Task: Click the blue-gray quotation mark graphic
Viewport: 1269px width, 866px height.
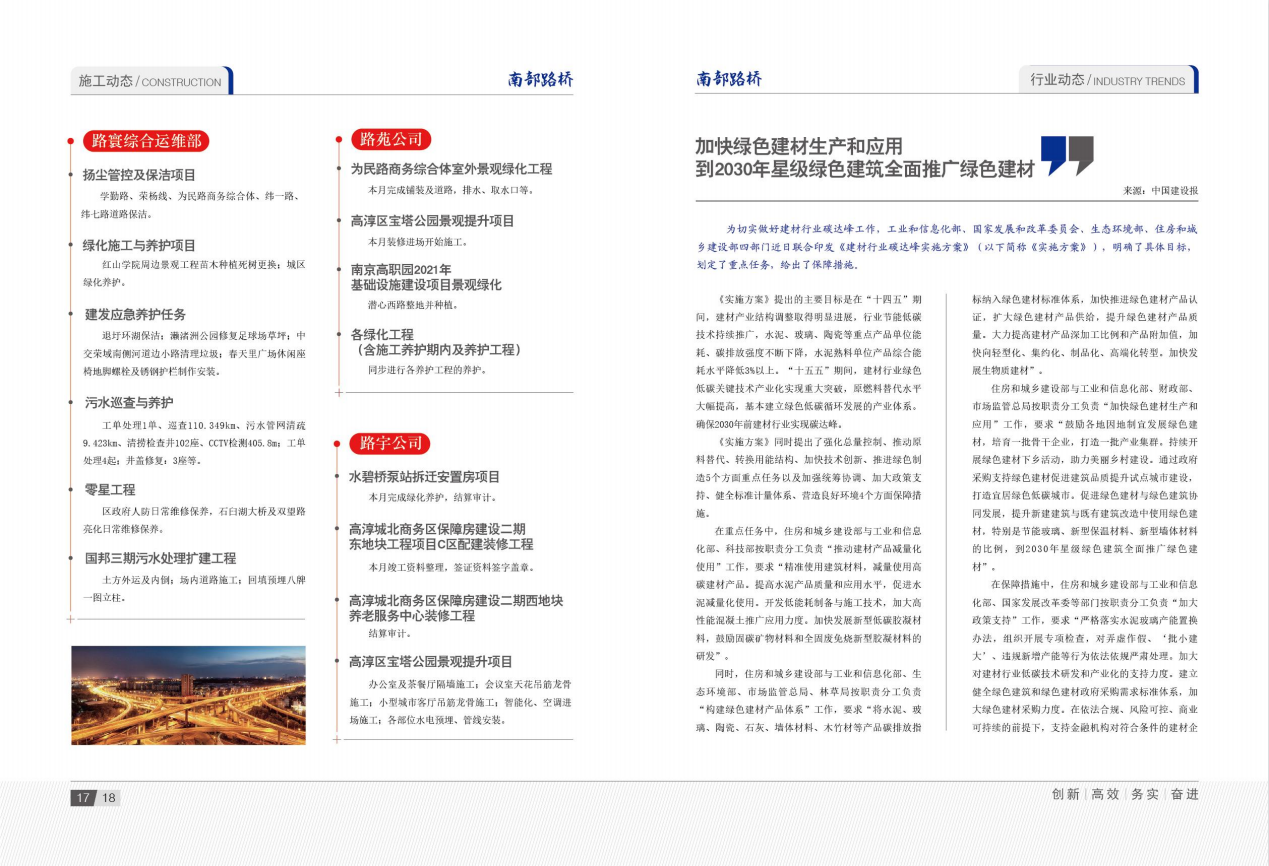Action: coord(1067,155)
